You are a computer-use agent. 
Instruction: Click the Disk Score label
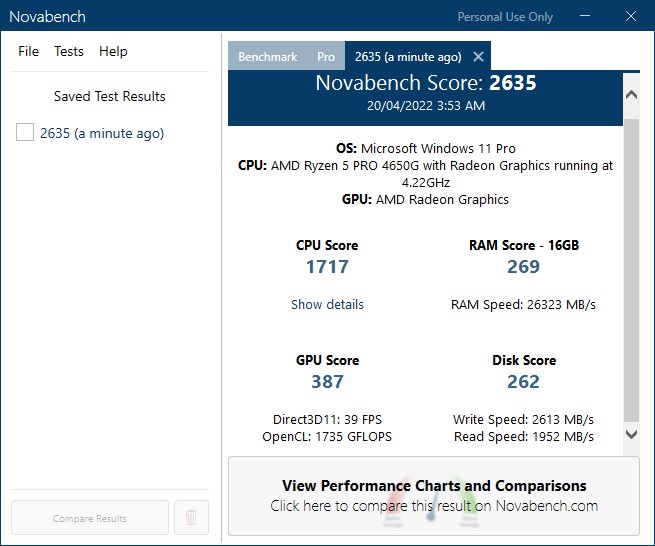[x=524, y=360]
